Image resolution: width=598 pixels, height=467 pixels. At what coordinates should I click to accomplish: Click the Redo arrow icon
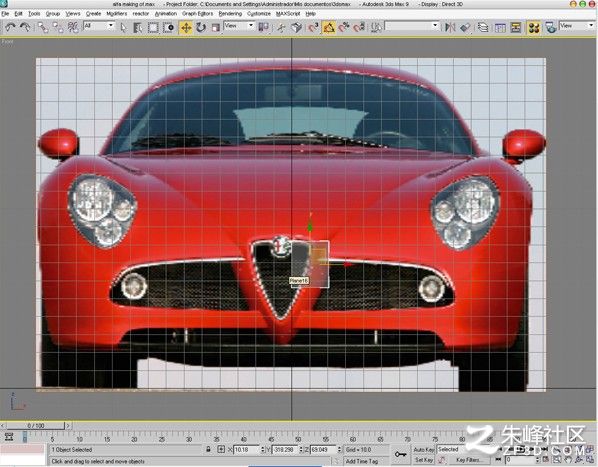click(25, 27)
